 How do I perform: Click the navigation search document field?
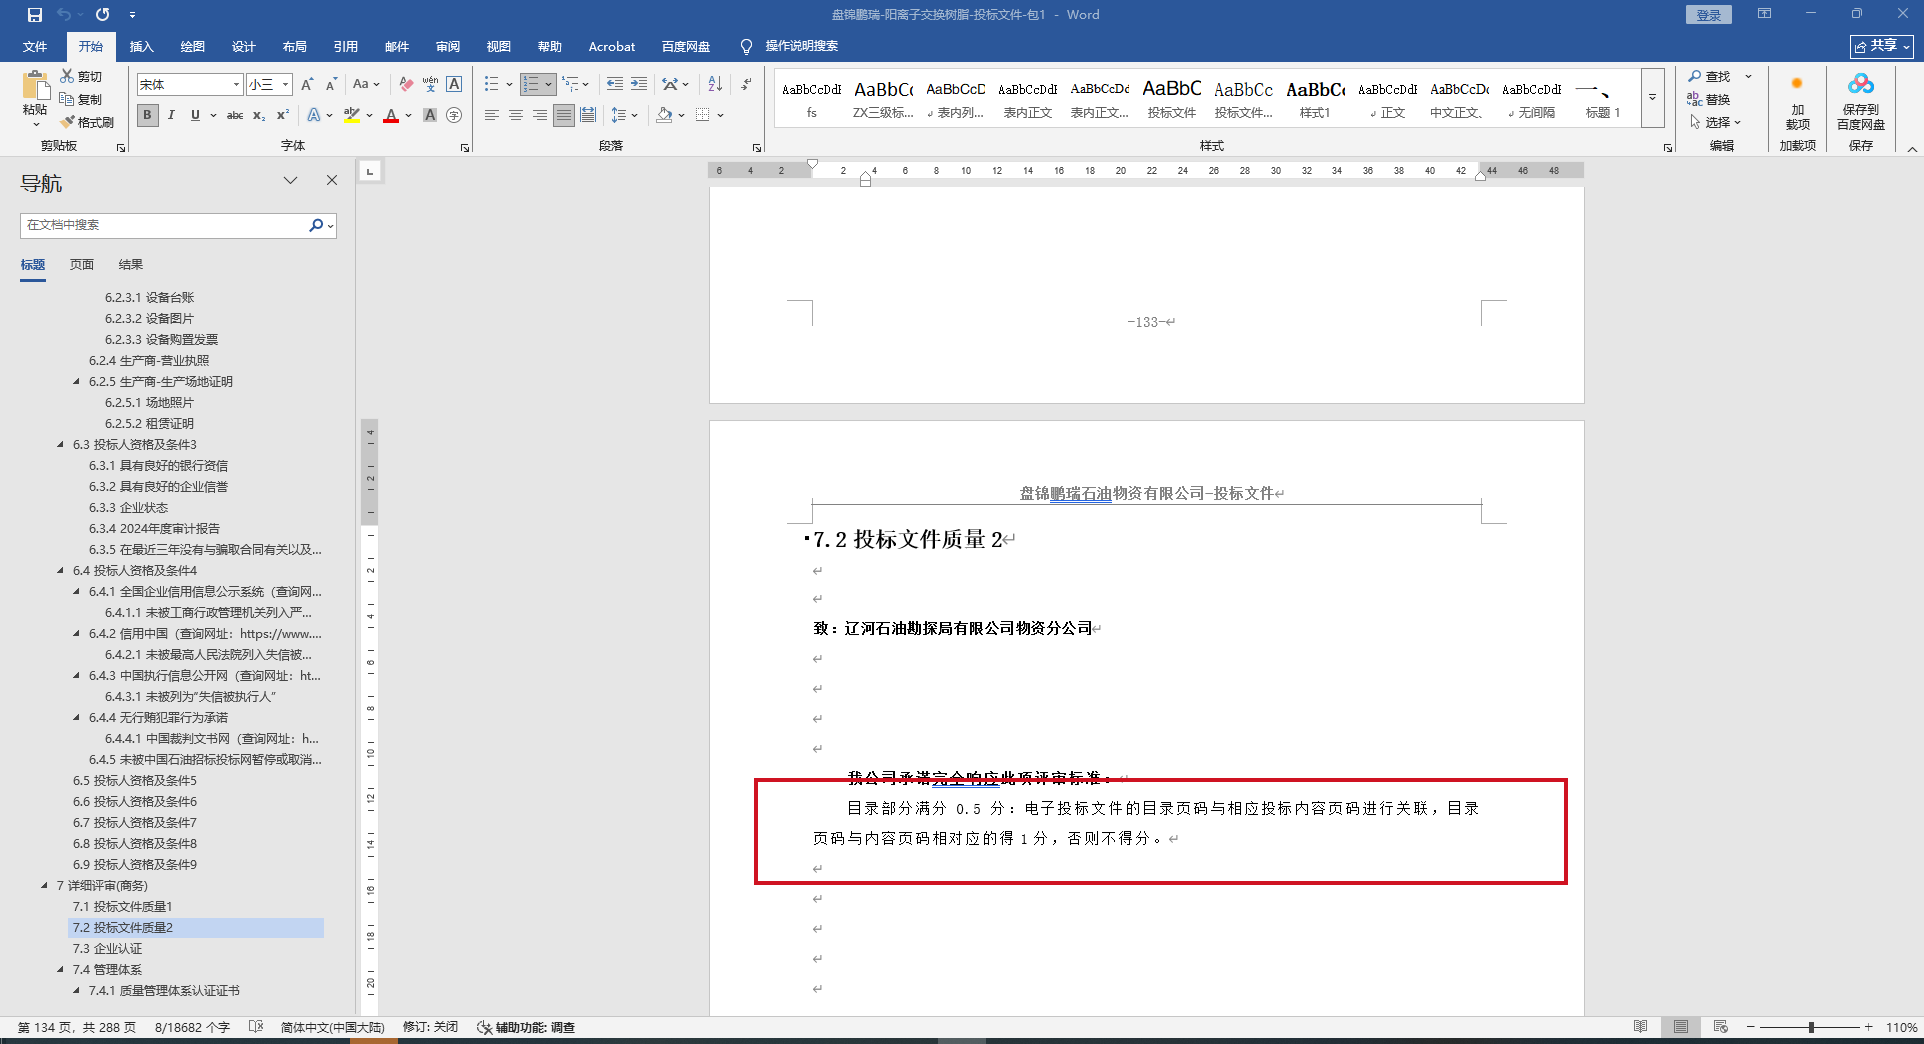tap(165, 225)
